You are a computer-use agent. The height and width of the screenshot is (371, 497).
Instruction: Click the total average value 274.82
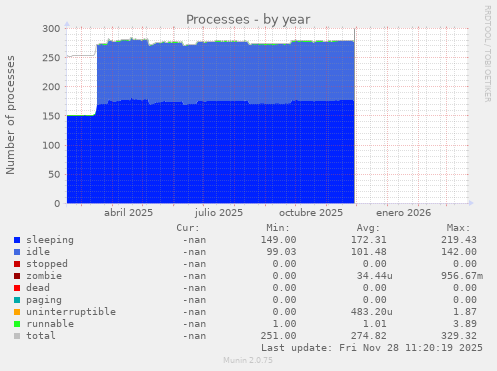tap(369, 336)
